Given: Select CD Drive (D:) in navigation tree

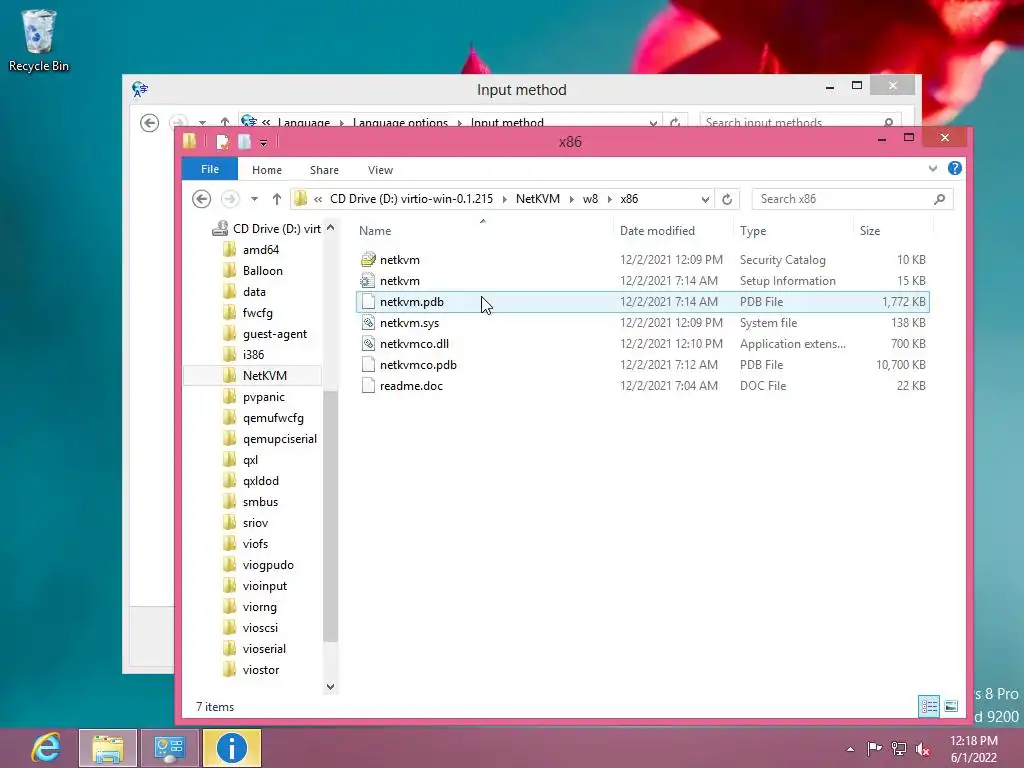Looking at the screenshot, I should [266, 229].
